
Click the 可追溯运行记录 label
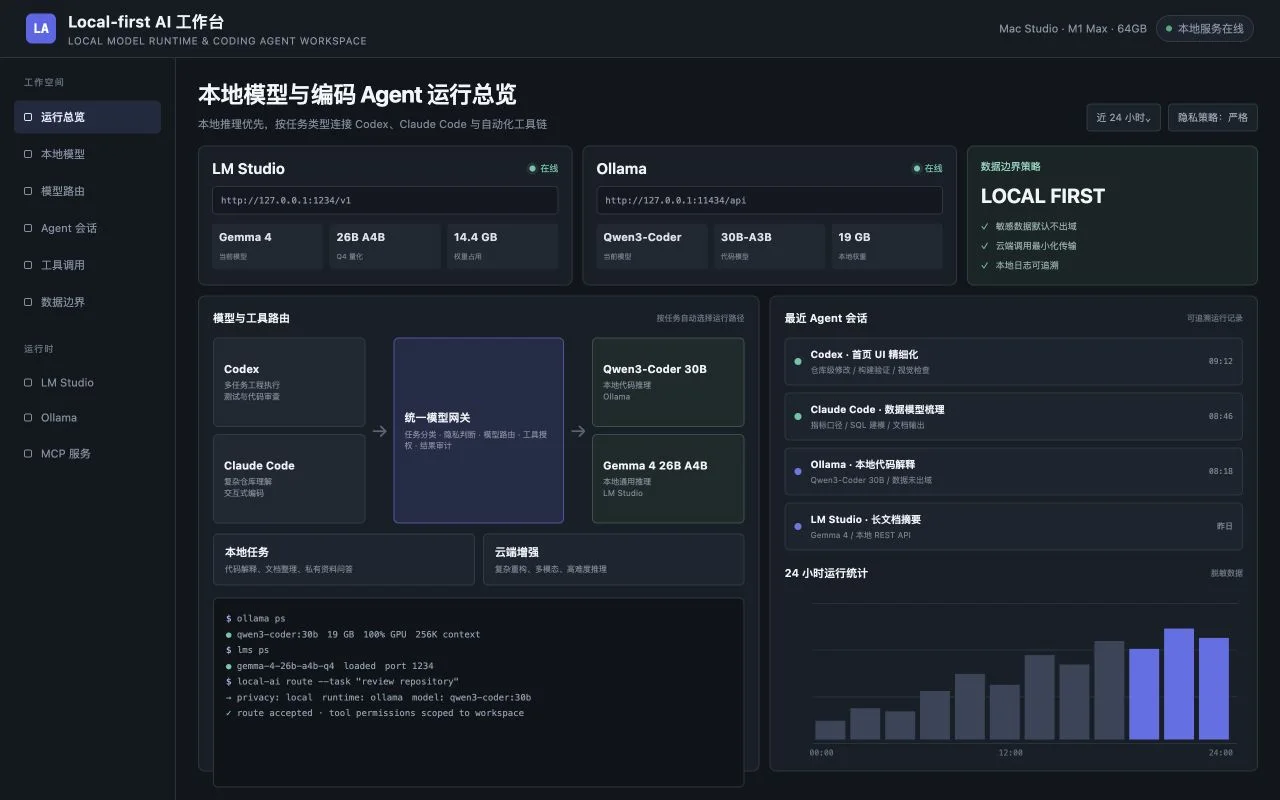(1215, 318)
